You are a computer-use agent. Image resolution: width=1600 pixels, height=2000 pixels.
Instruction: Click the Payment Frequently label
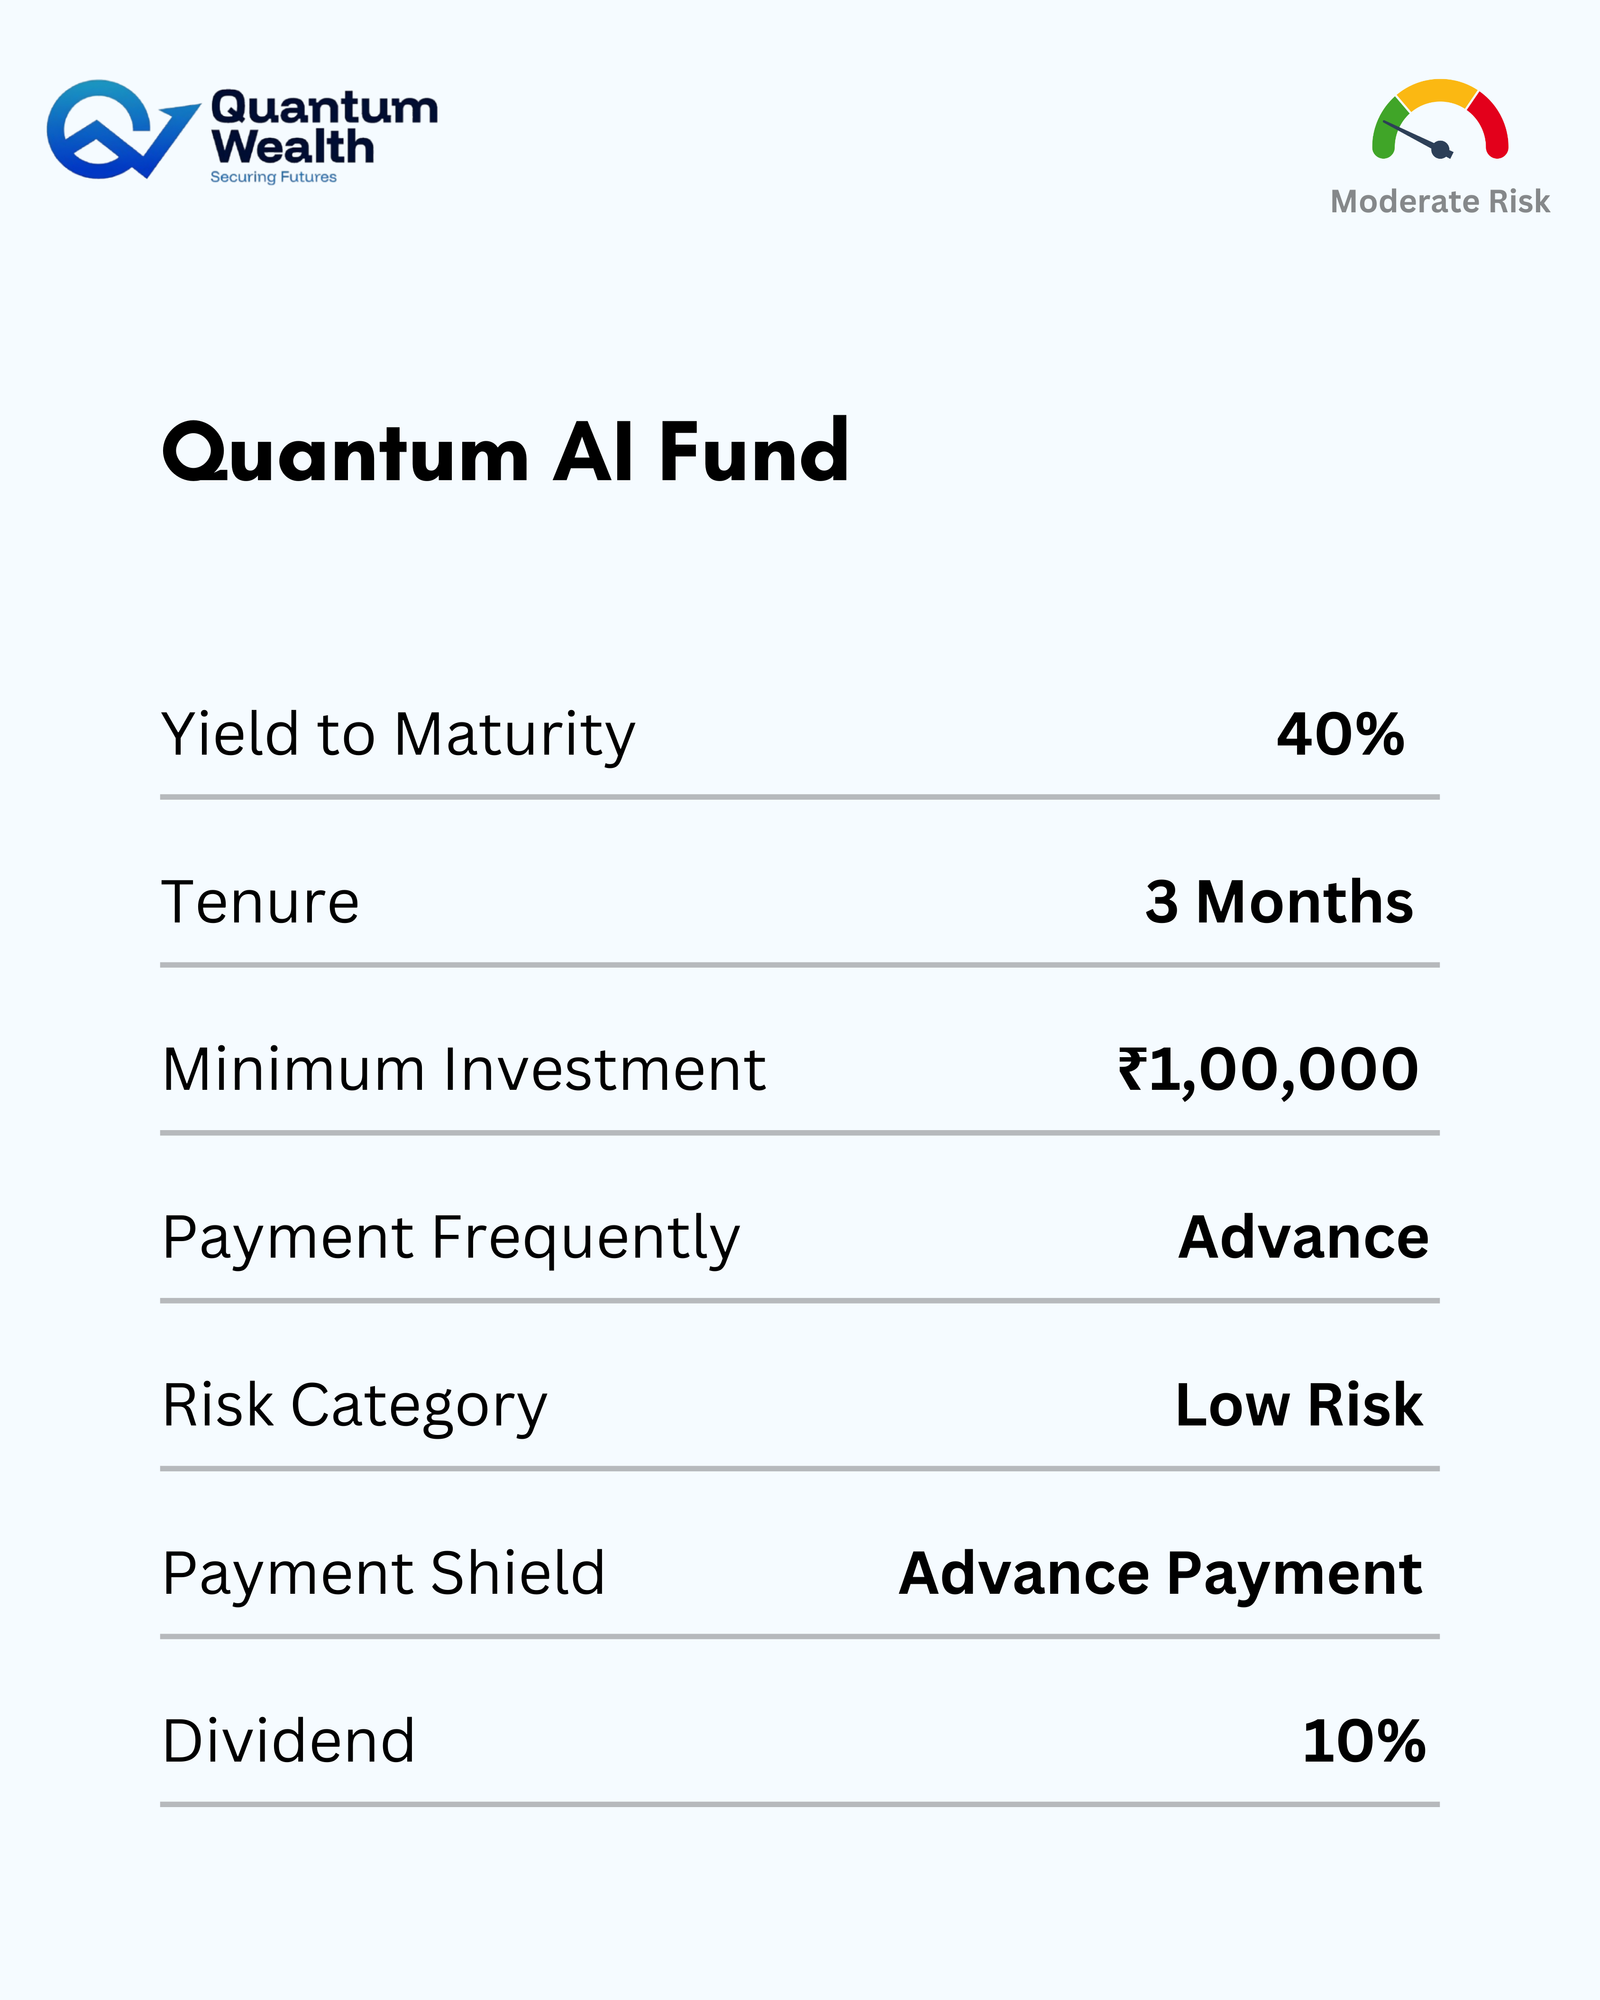click(451, 1238)
